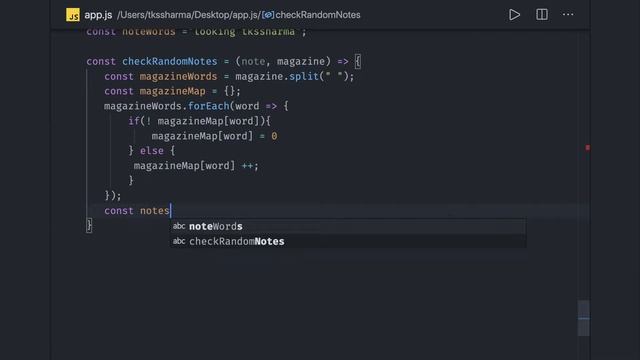Select the app.js tab title
Viewport: 640px width, 360px height.
(98, 15)
